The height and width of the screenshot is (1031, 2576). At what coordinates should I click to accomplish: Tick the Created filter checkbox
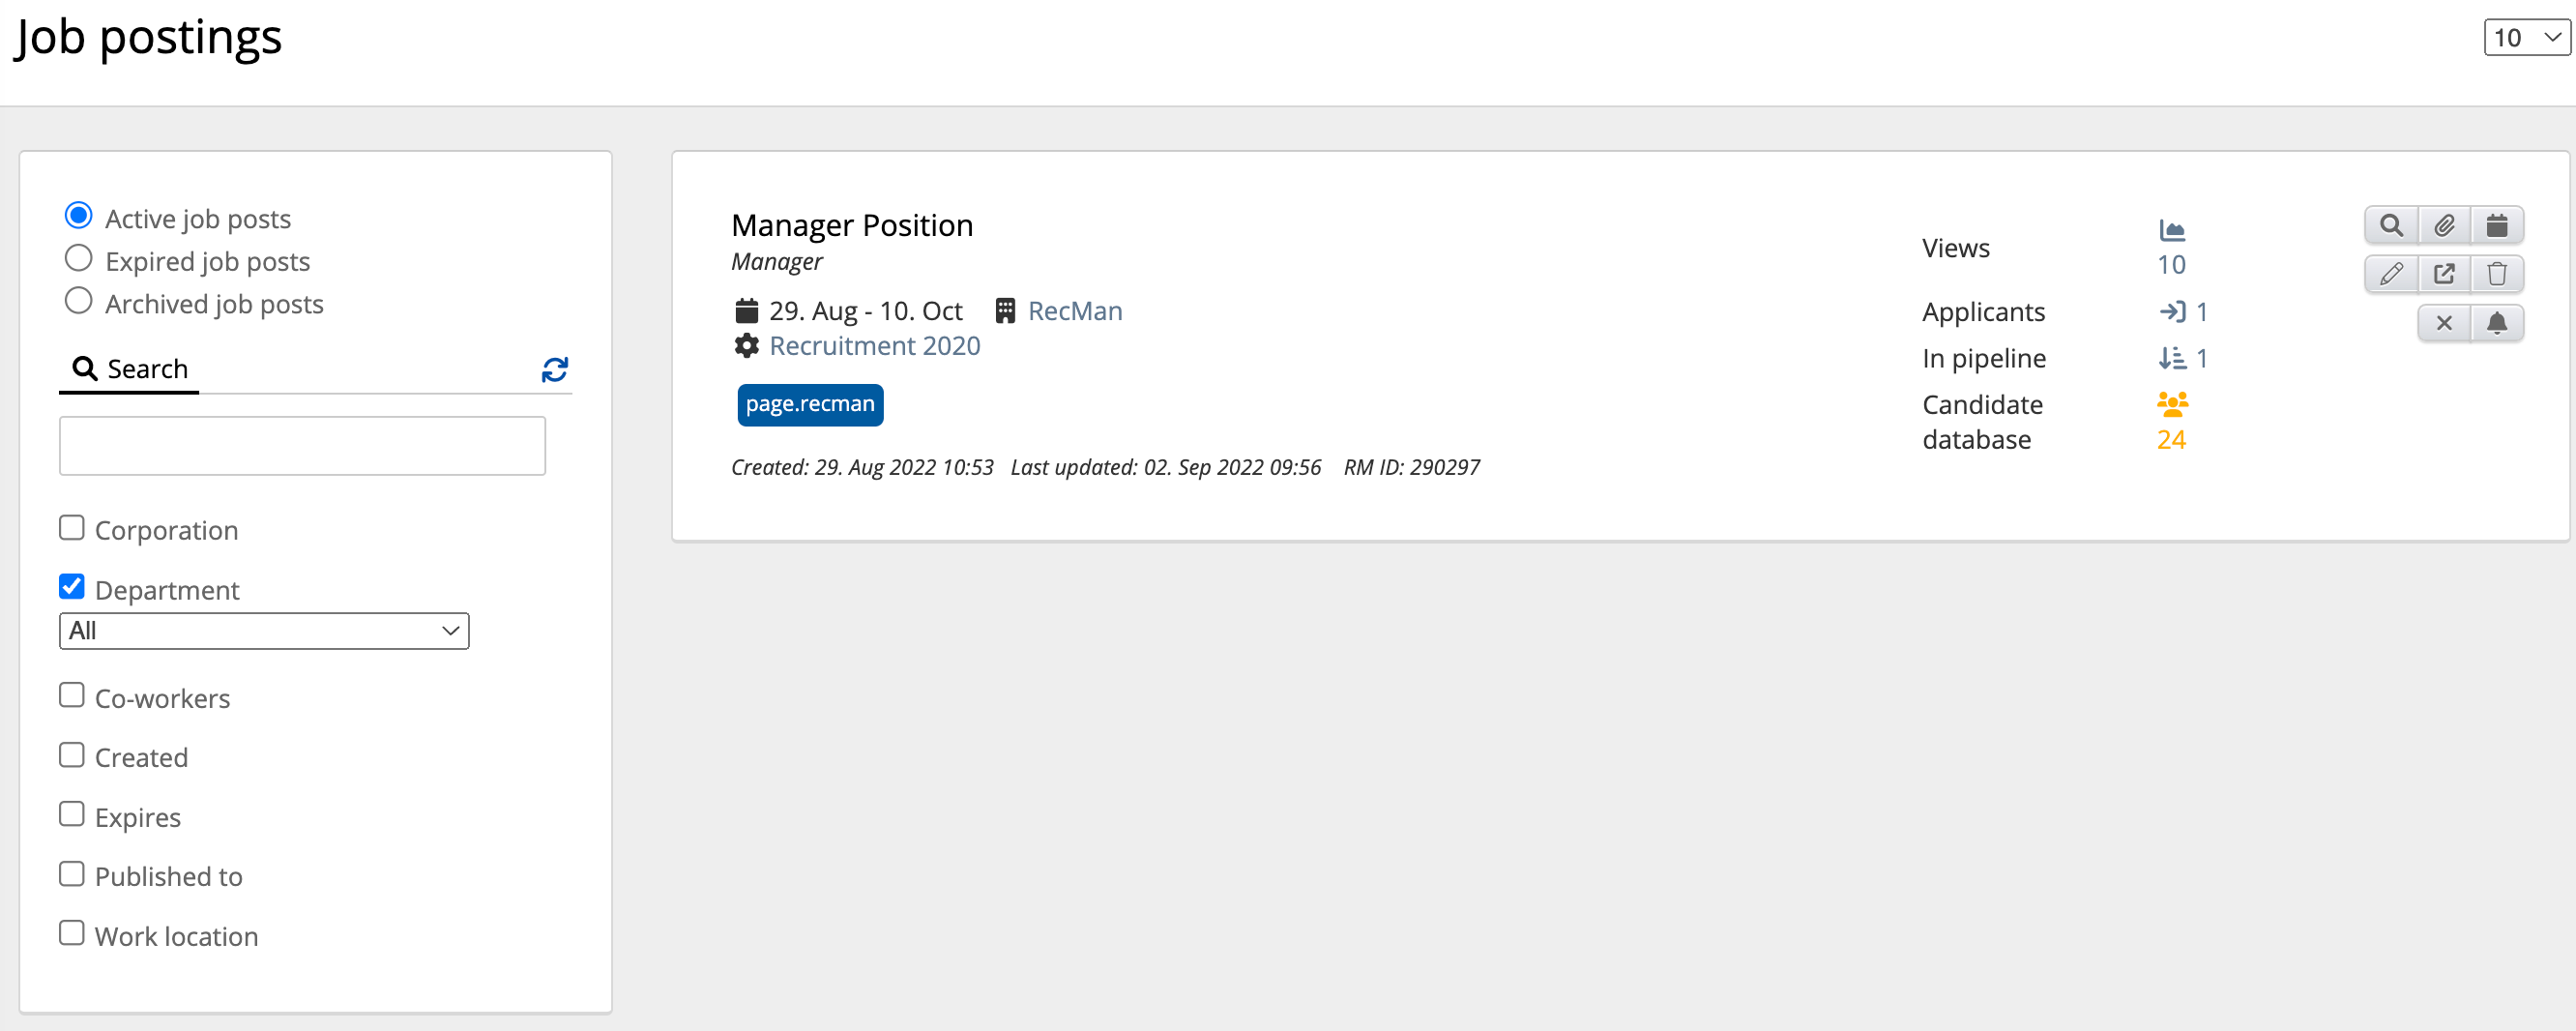[x=72, y=754]
